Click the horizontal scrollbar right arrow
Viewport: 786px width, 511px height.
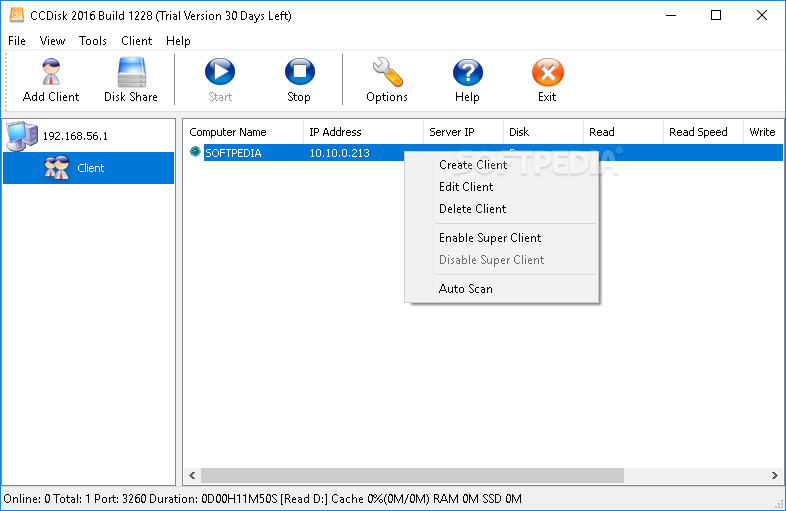tap(774, 475)
